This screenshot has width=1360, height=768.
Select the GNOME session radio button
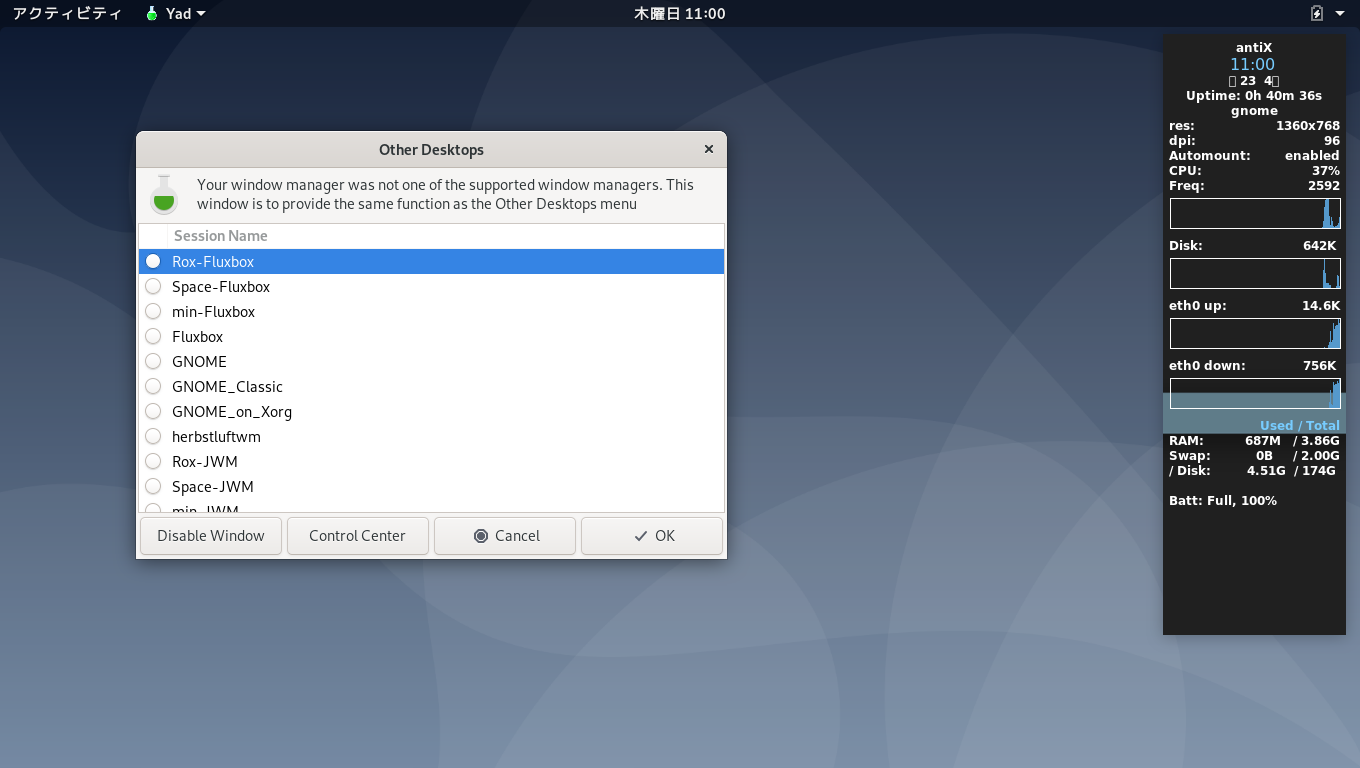153,361
